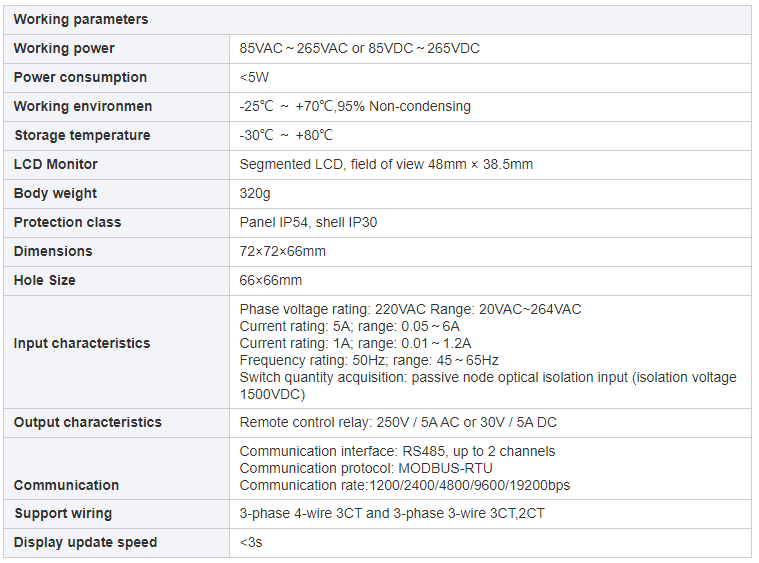
Task: Click the Working power row label
Action: pyautogui.click(x=64, y=48)
